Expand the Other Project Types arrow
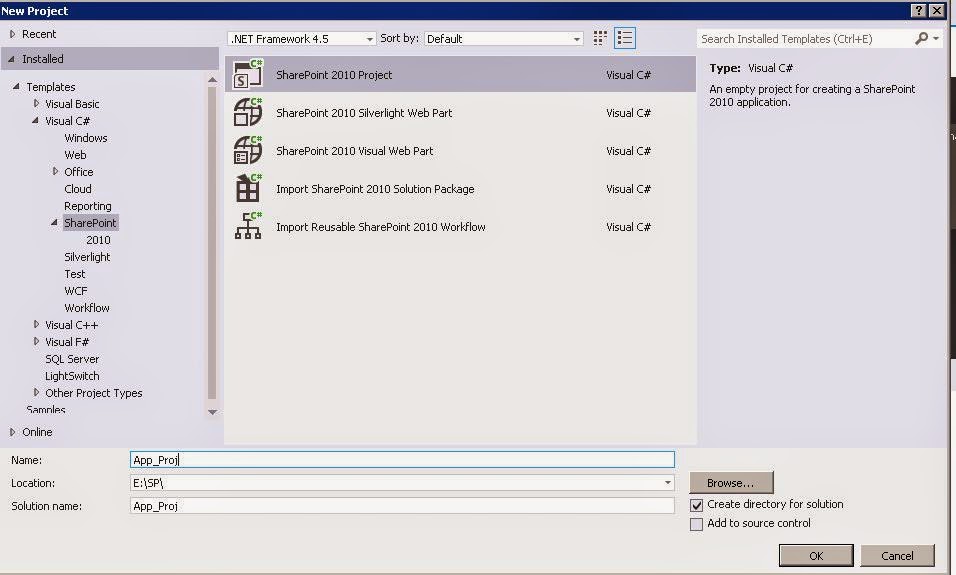Screen dimensions: 956x575 pyautogui.click(x=36, y=393)
